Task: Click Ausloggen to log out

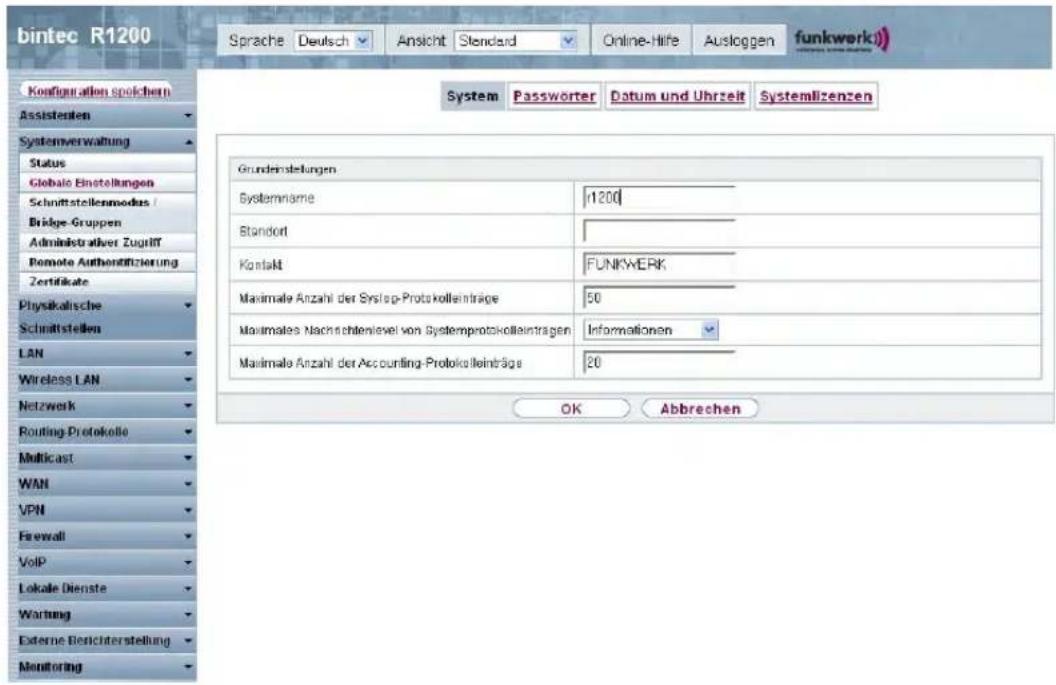Action: (739, 41)
